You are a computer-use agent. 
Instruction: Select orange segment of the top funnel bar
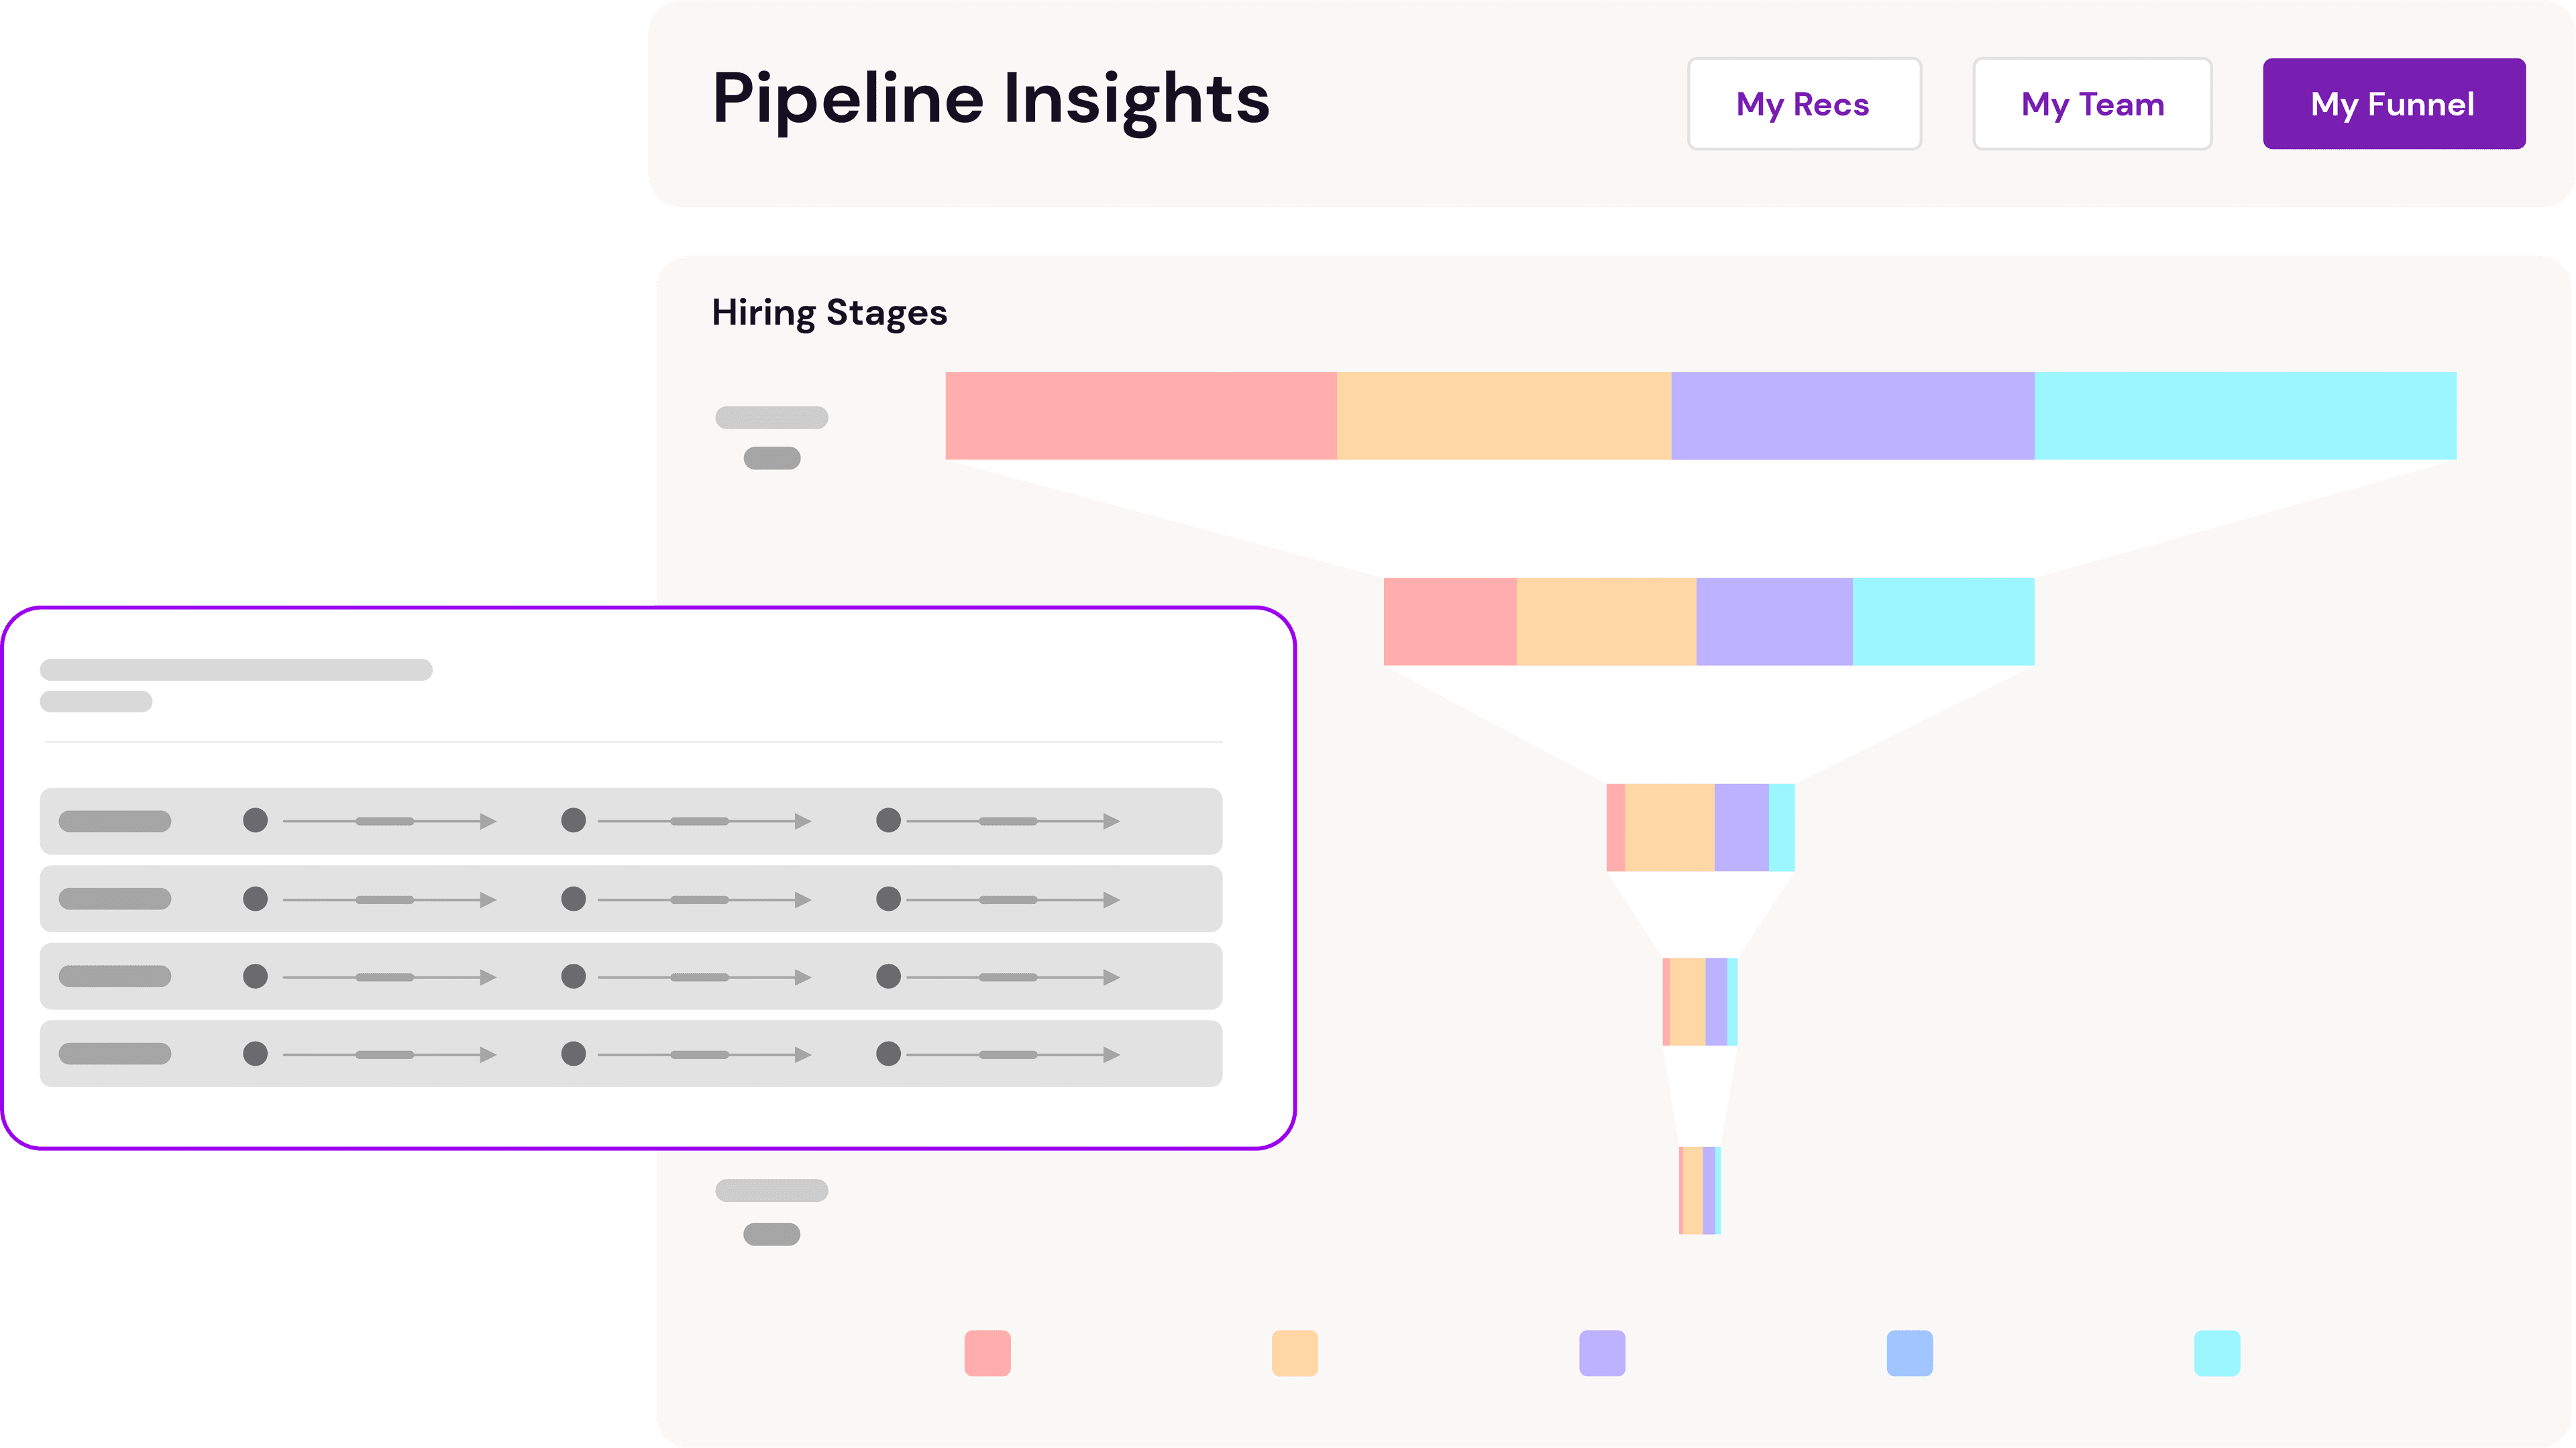(x=1503, y=416)
